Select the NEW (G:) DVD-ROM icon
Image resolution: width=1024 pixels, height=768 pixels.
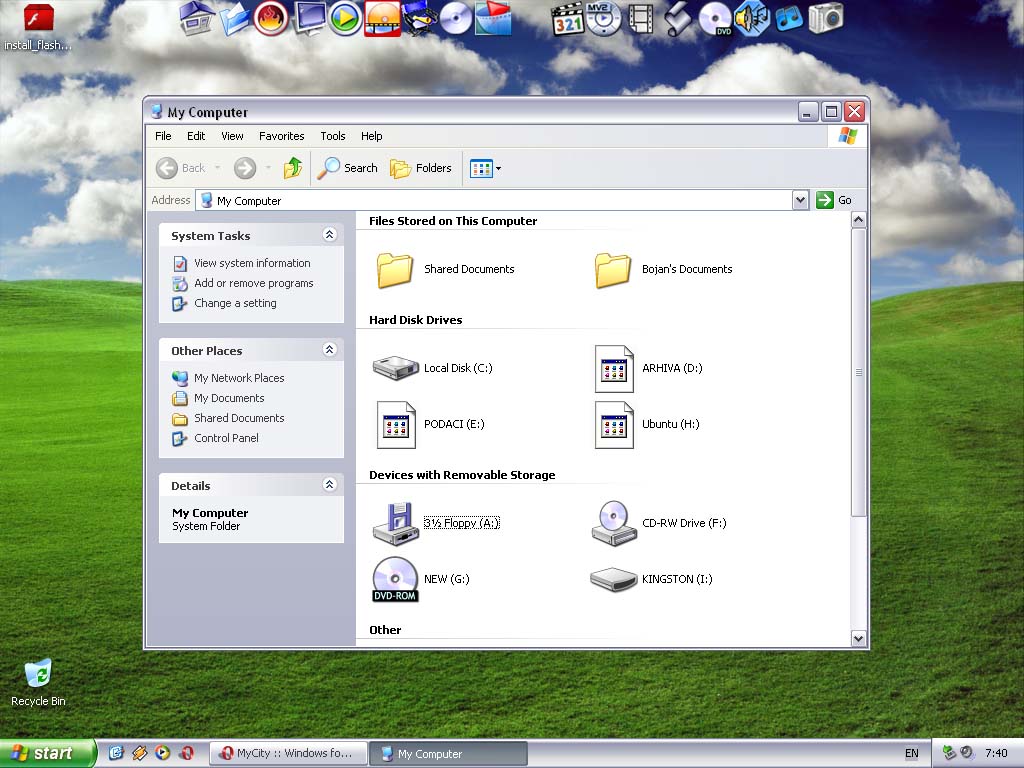pos(395,579)
